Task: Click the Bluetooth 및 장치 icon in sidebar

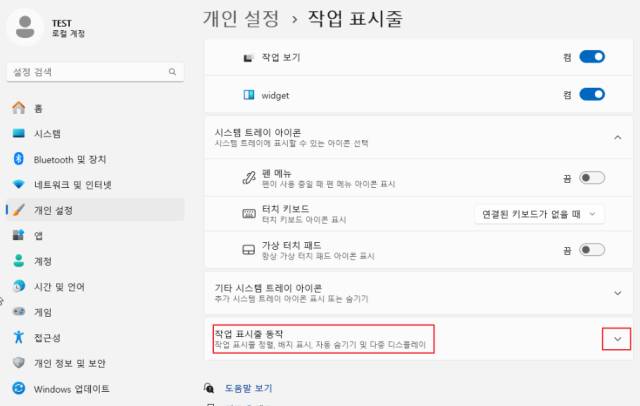Action: 18,159
